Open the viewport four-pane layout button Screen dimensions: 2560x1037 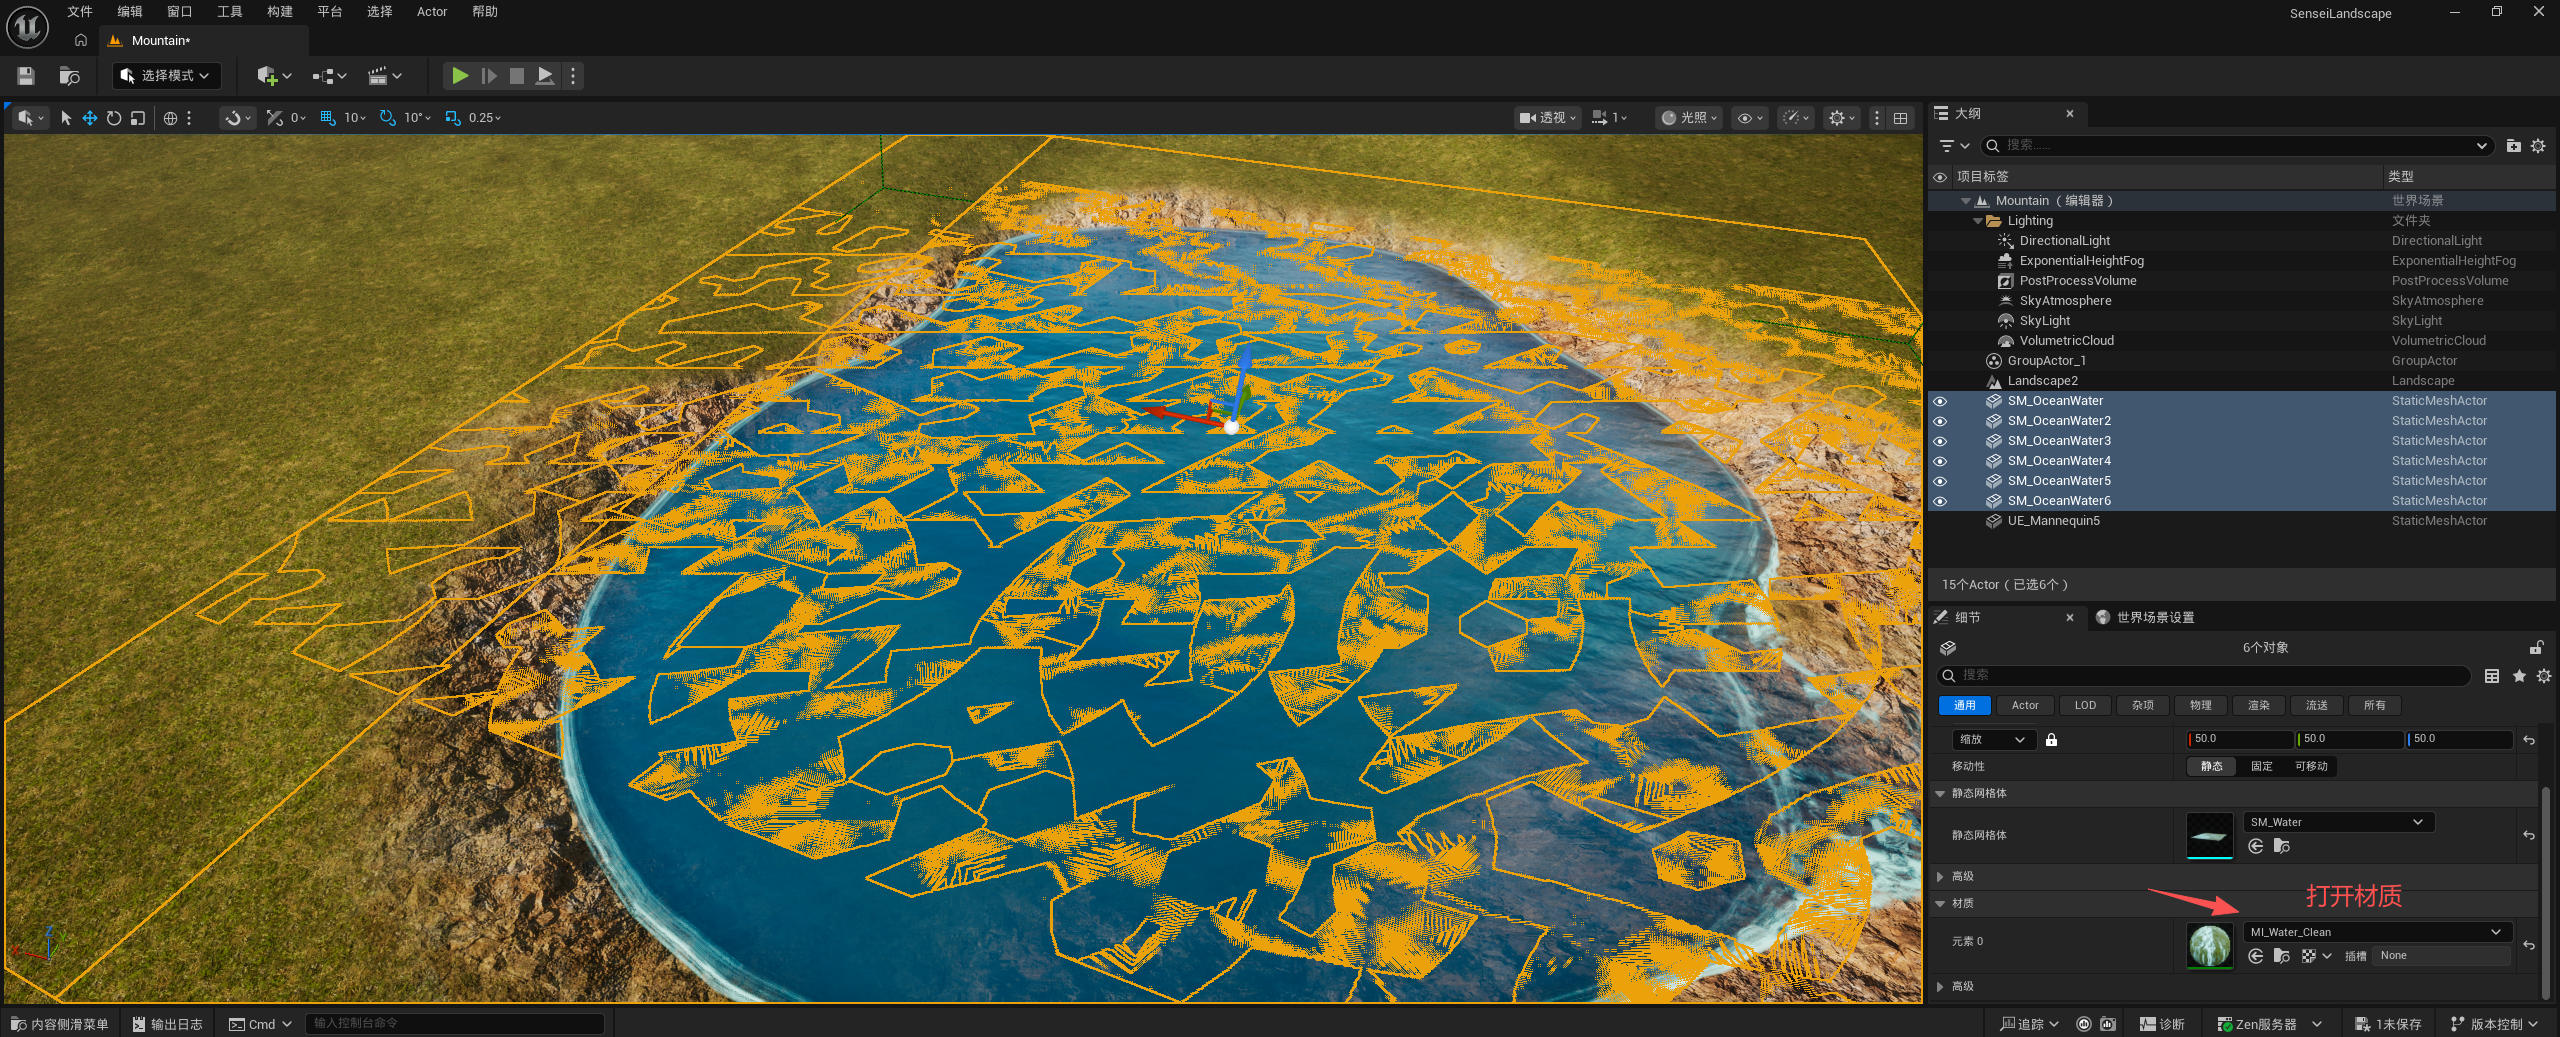(1901, 118)
